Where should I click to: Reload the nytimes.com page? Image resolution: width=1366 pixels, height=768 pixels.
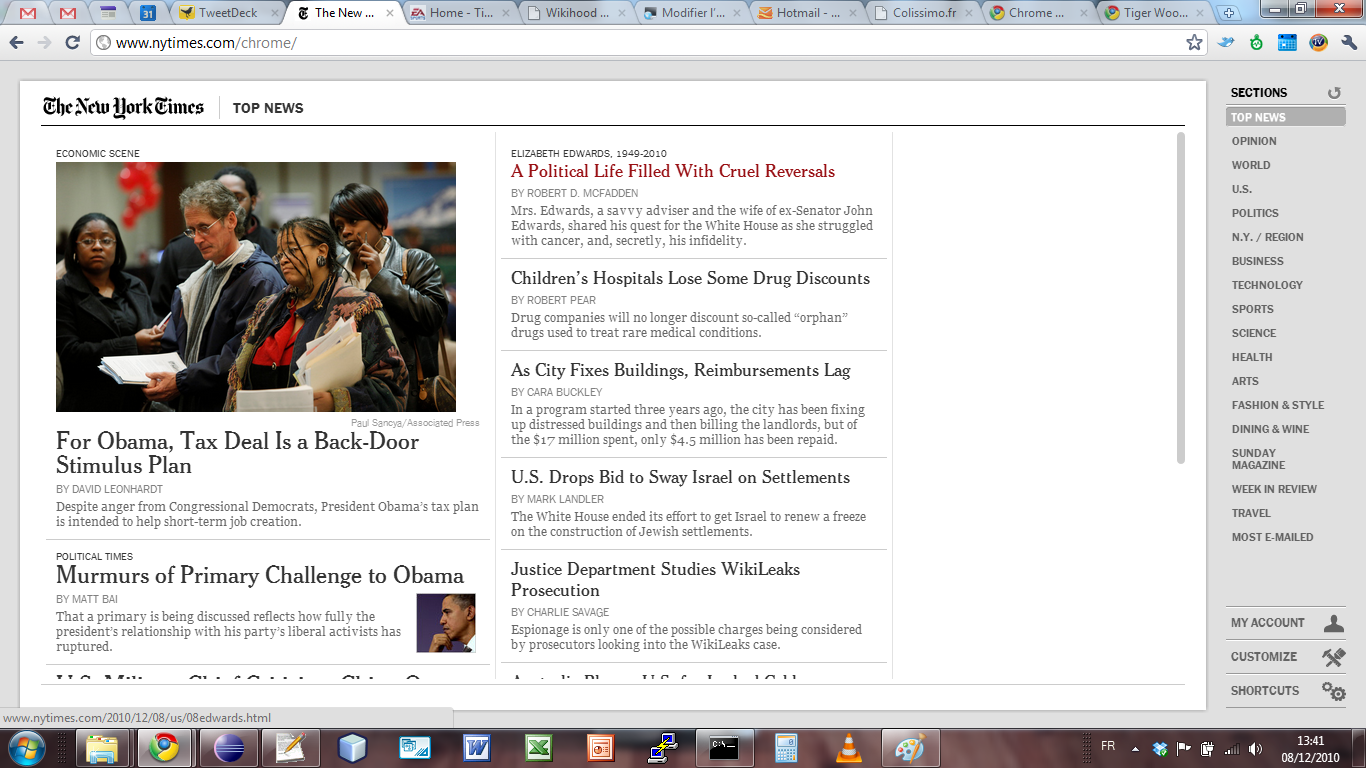[x=72, y=43]
